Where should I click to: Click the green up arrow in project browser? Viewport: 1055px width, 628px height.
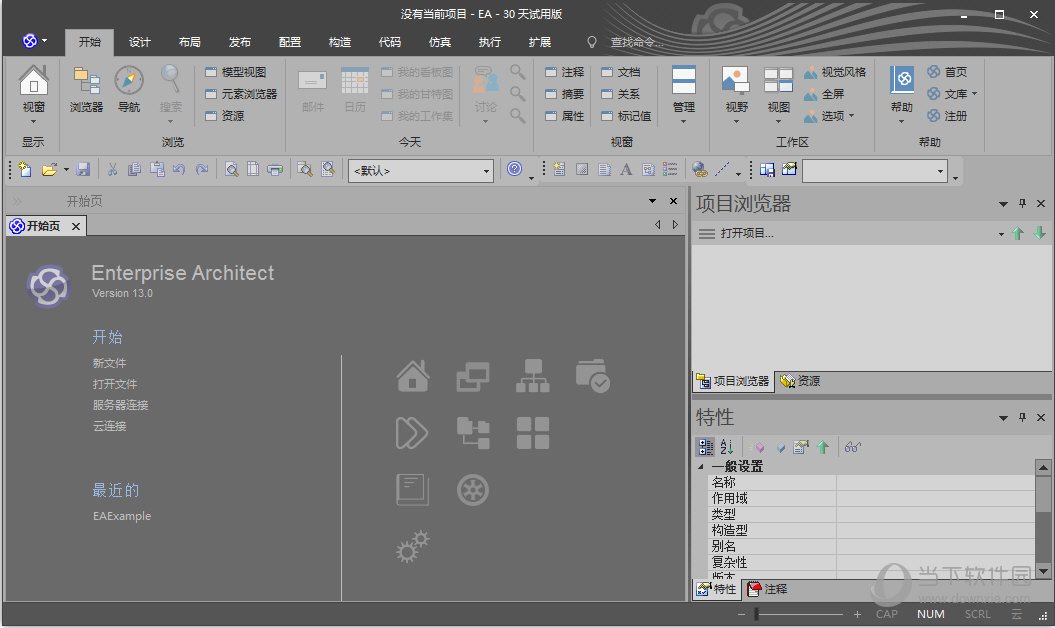tap(1018, 233)
